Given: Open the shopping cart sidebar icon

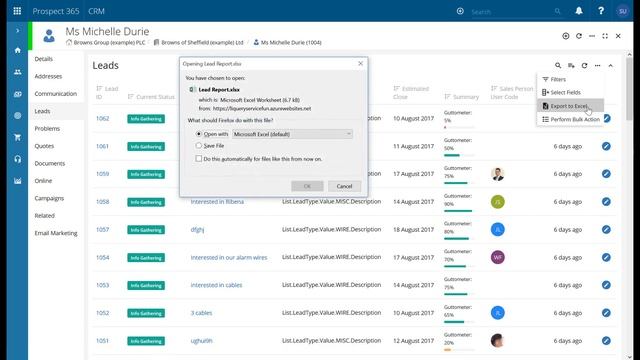Looking at the screenshot, I should tap(17, 137).
